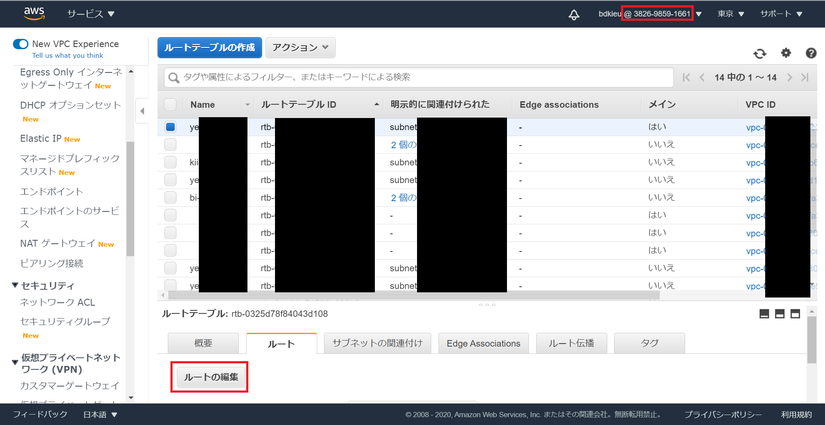
Task: Switch to the 概要 tab
Action: (x=203, y=343)
